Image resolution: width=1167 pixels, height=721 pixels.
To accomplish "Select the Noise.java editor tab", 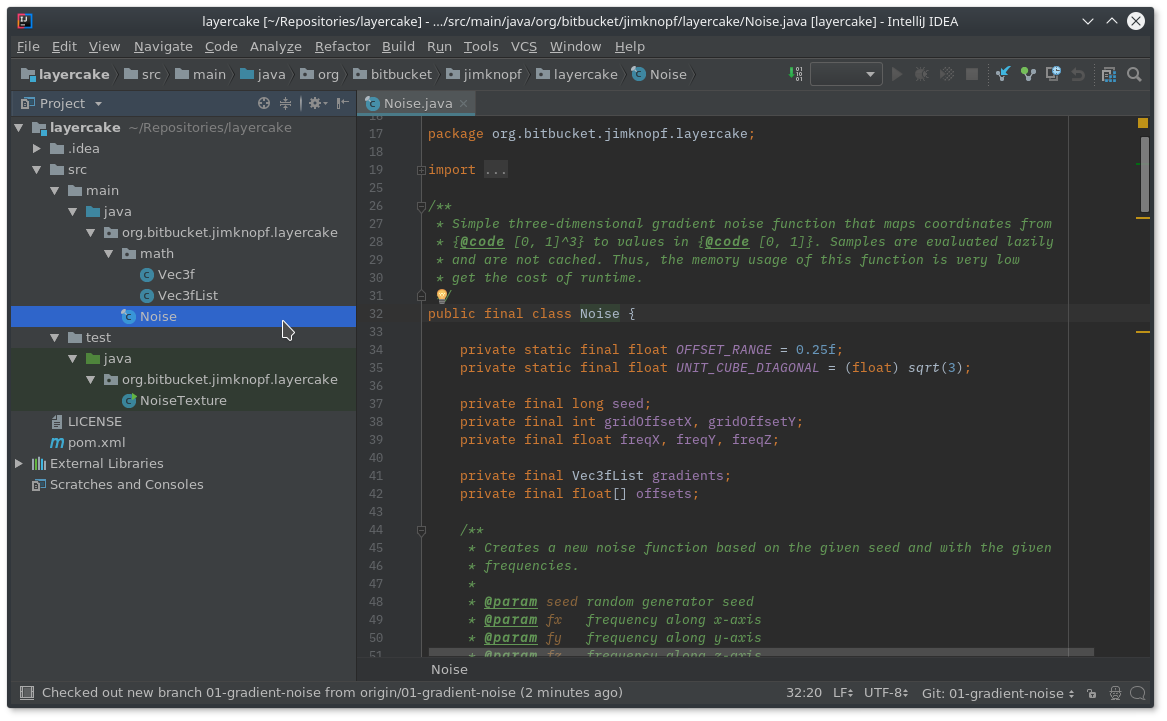I will point(417,103).
